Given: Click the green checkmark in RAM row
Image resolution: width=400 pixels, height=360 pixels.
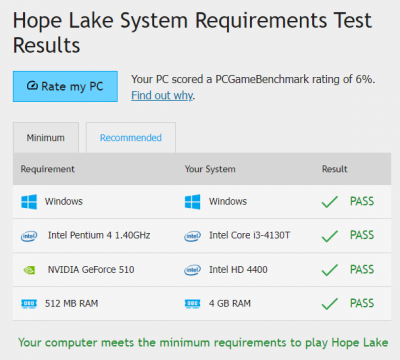Looking at the screenshot, I should [330, 304].
